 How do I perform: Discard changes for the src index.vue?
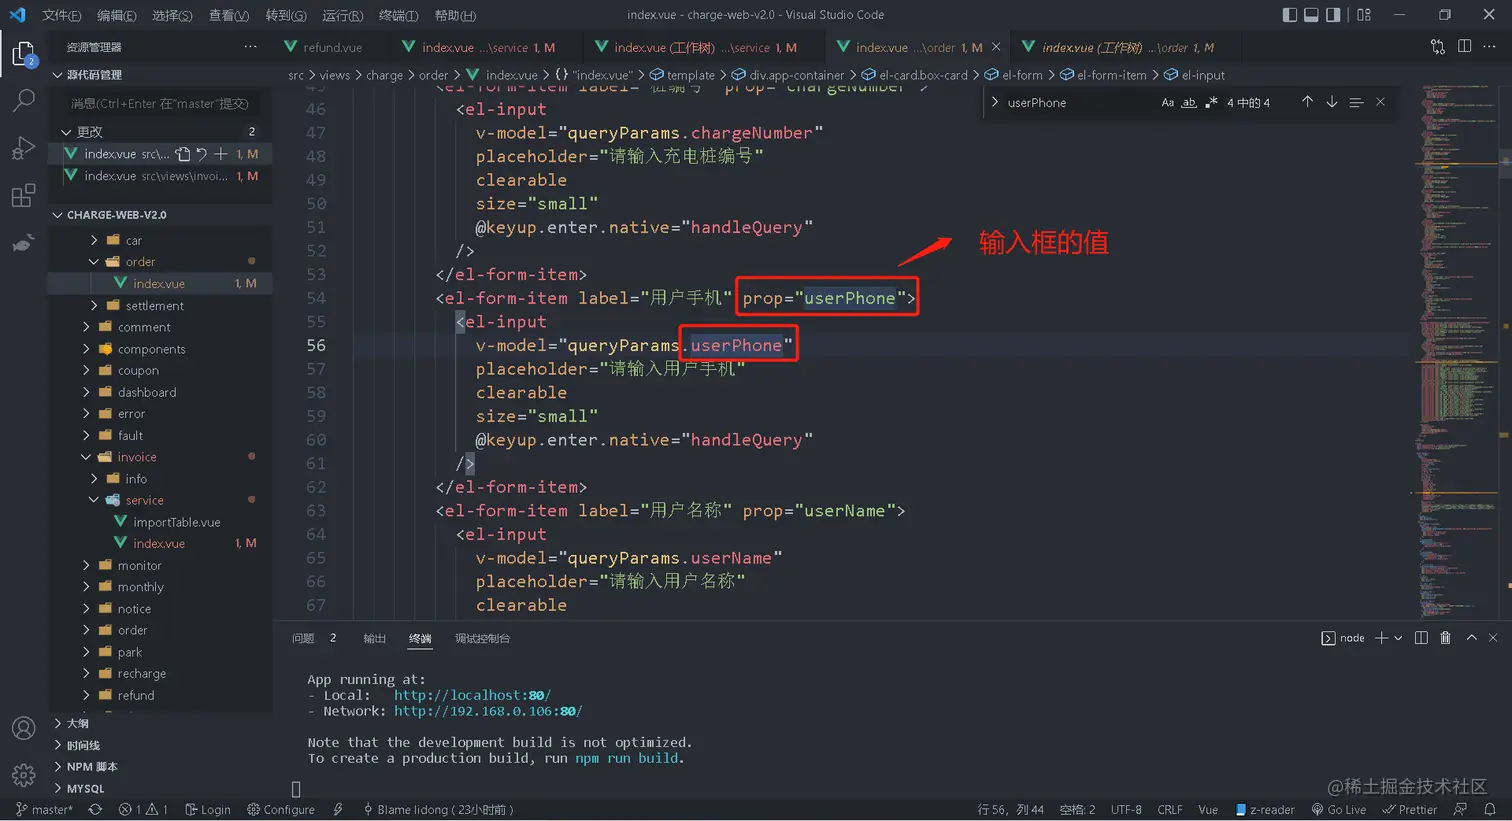(201, 154)
